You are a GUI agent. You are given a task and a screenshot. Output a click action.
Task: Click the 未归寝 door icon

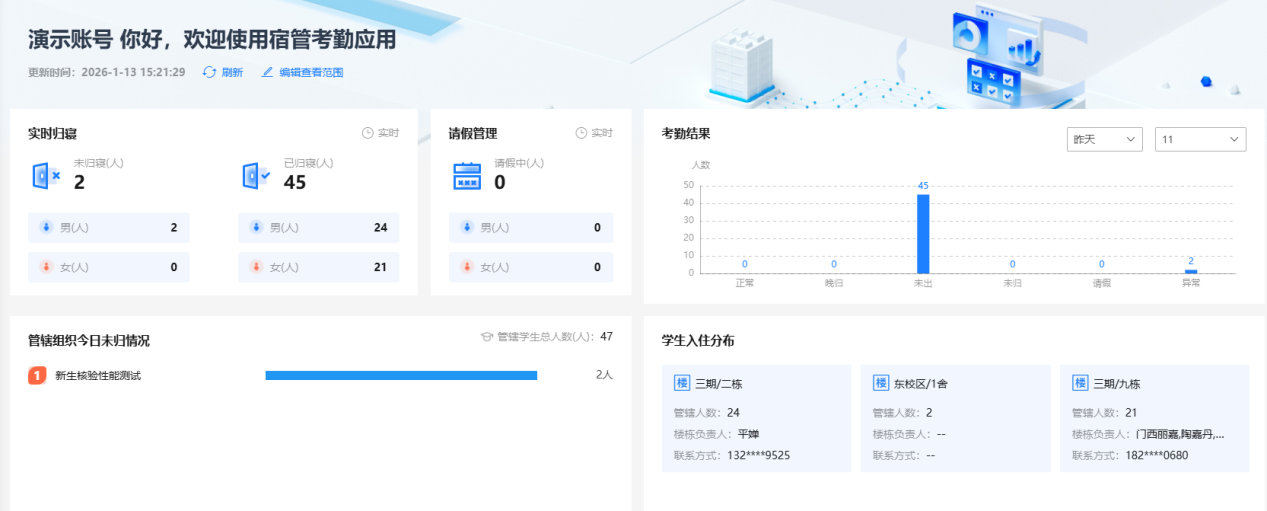pos(46,177)
